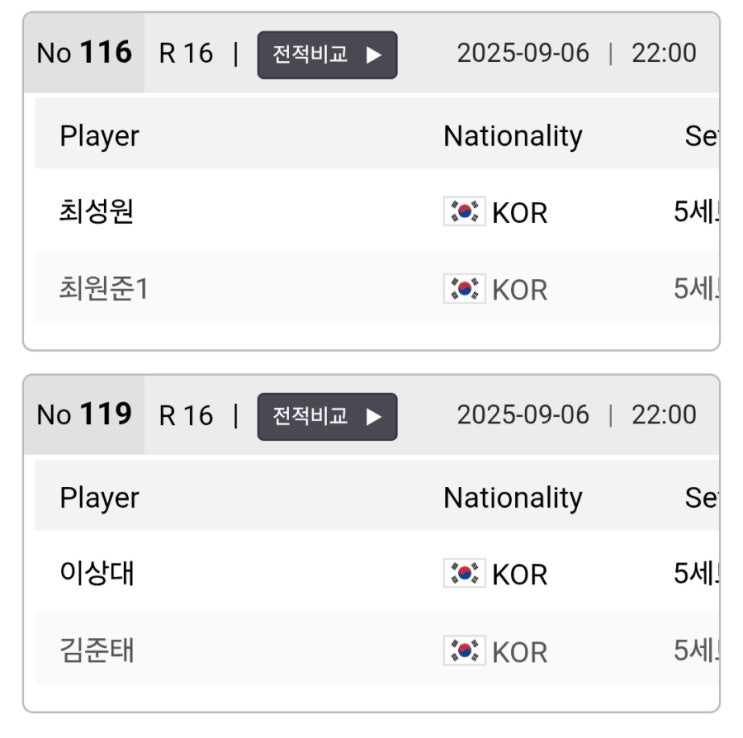Click the play arrow in match 119 button

coord(373,417)
